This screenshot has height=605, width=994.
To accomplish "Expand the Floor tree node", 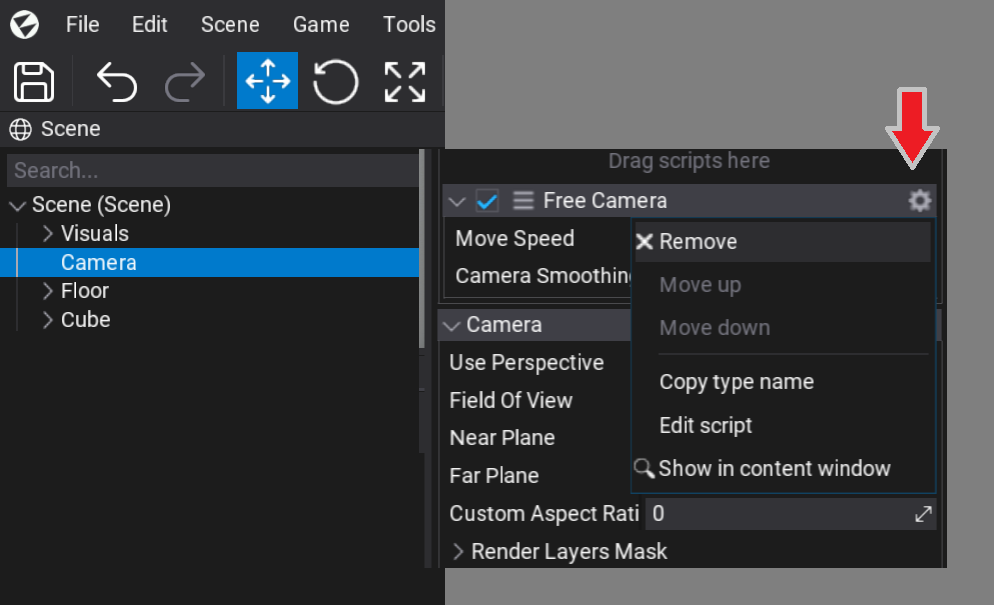I will click(47, 291).
